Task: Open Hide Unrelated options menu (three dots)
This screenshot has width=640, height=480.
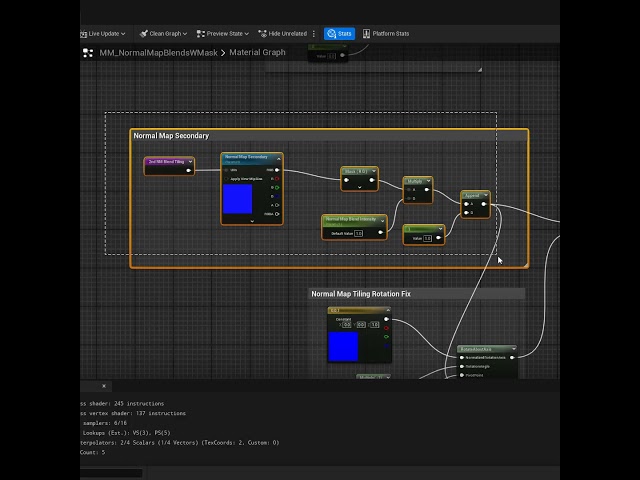Action: [313, 33]
